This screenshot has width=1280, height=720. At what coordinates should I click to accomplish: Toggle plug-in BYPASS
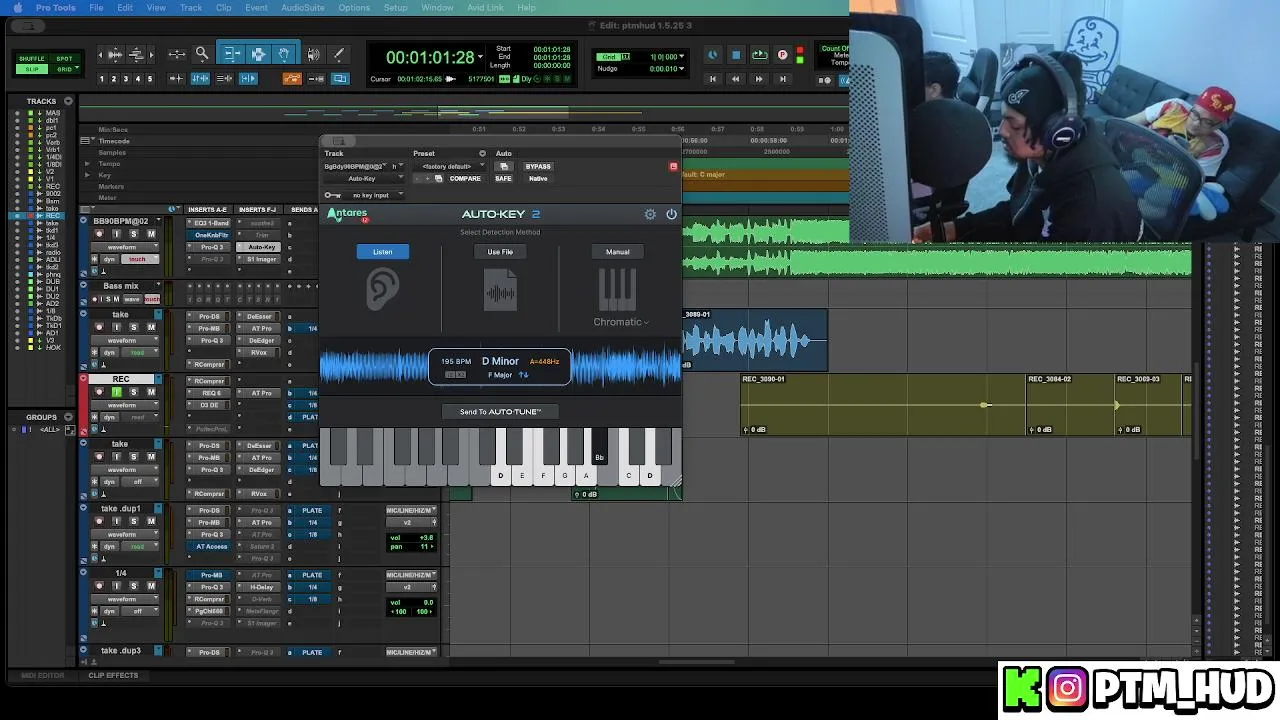[538, 167]
